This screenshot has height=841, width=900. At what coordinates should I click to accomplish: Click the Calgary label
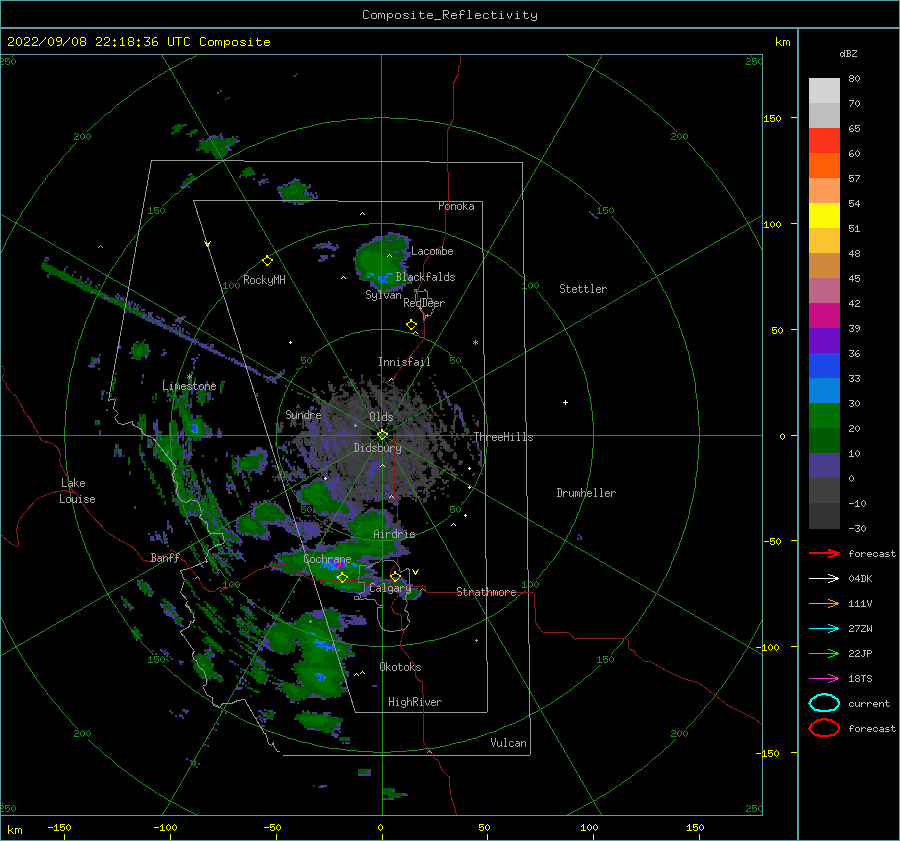390,588
